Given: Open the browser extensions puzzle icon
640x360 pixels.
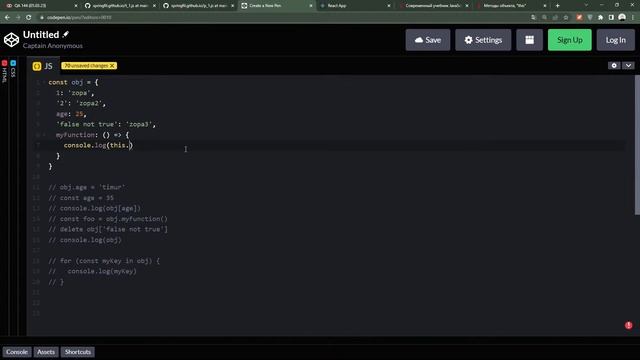Looking at the screenshot, I should 600,18.
